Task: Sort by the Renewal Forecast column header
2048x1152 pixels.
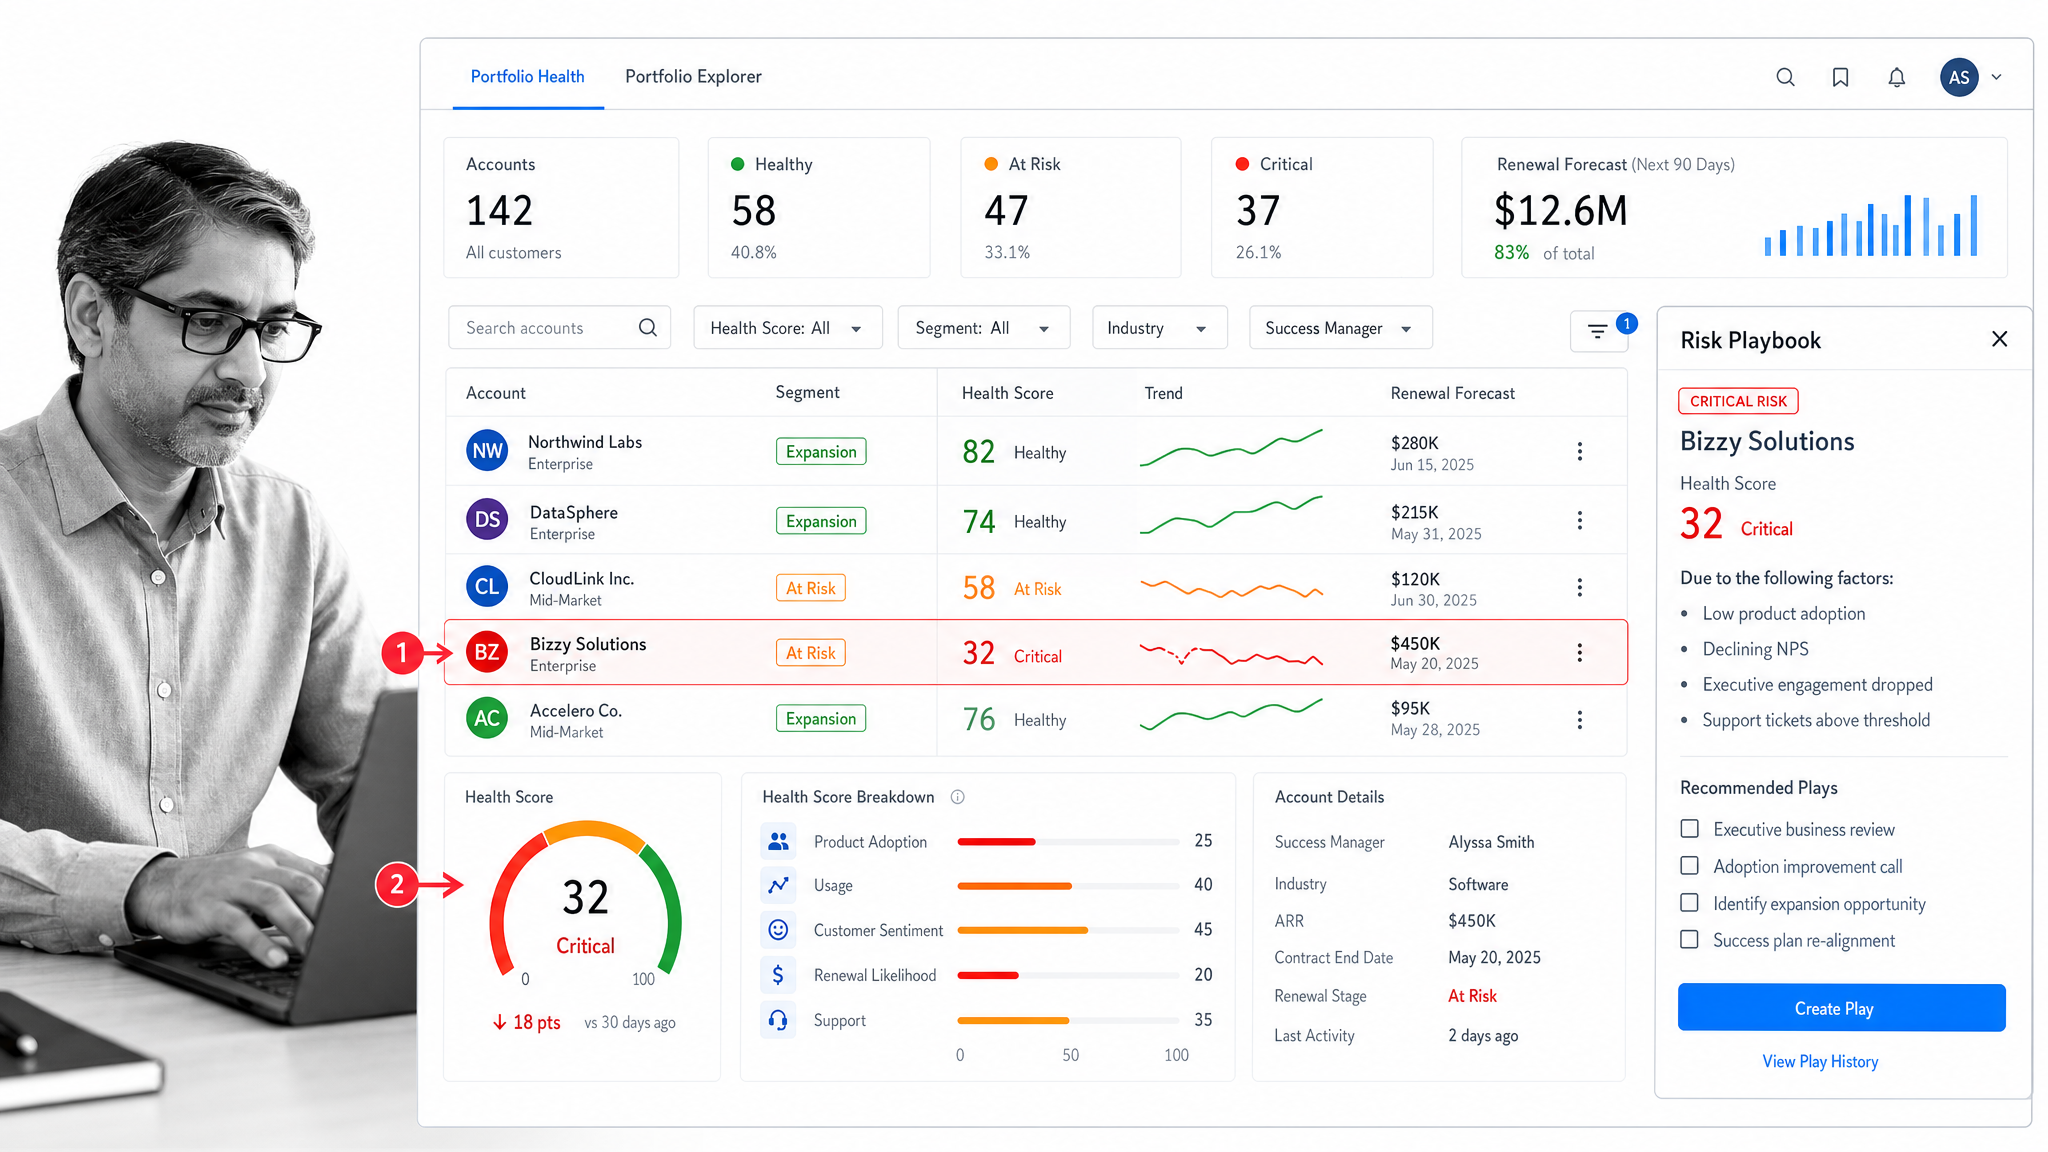Action: click(x=1452, y=393)
